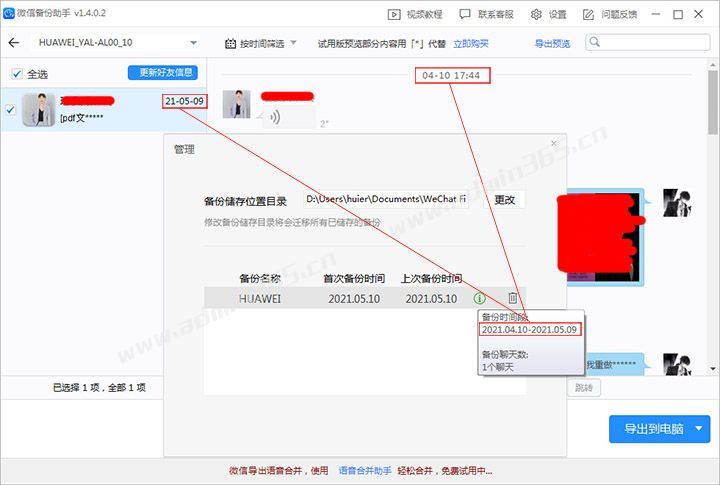Viewport: 720px width, 485px height.
Task: Click the 立即购买 purchase link
Action: [x=471, y=44]
